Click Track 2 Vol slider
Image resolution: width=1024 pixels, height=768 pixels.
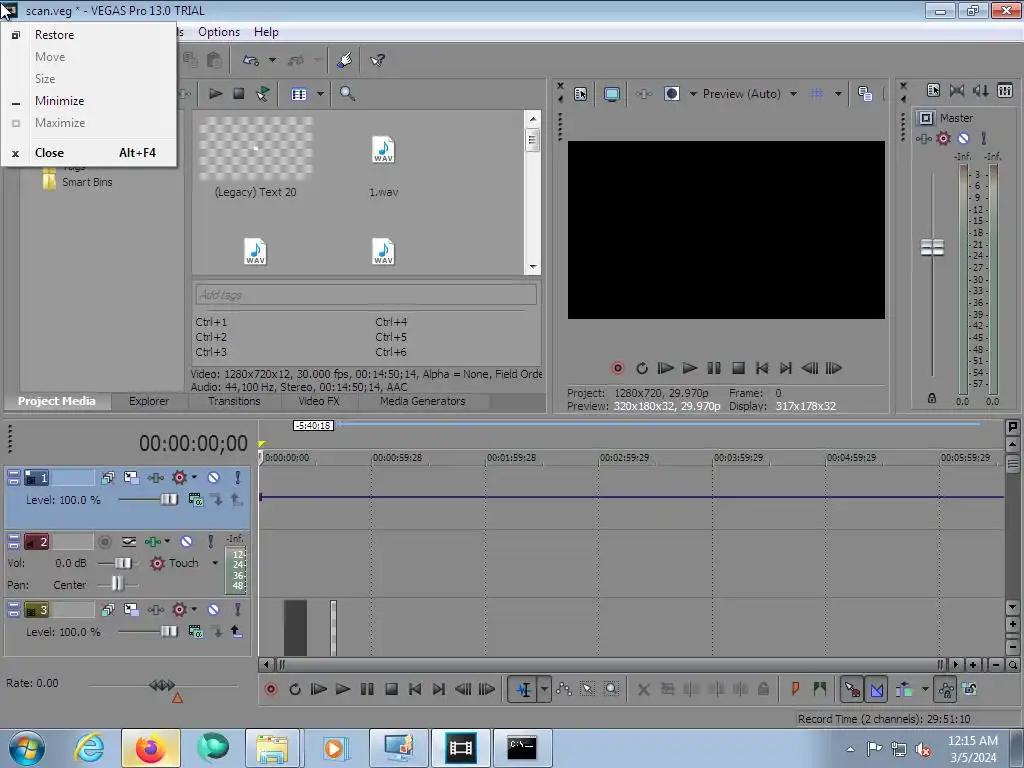point(123,563)
